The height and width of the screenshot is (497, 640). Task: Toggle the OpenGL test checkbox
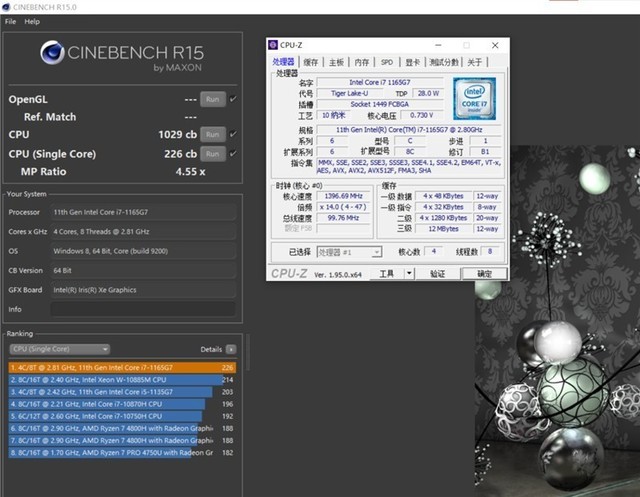click(233, 99)
